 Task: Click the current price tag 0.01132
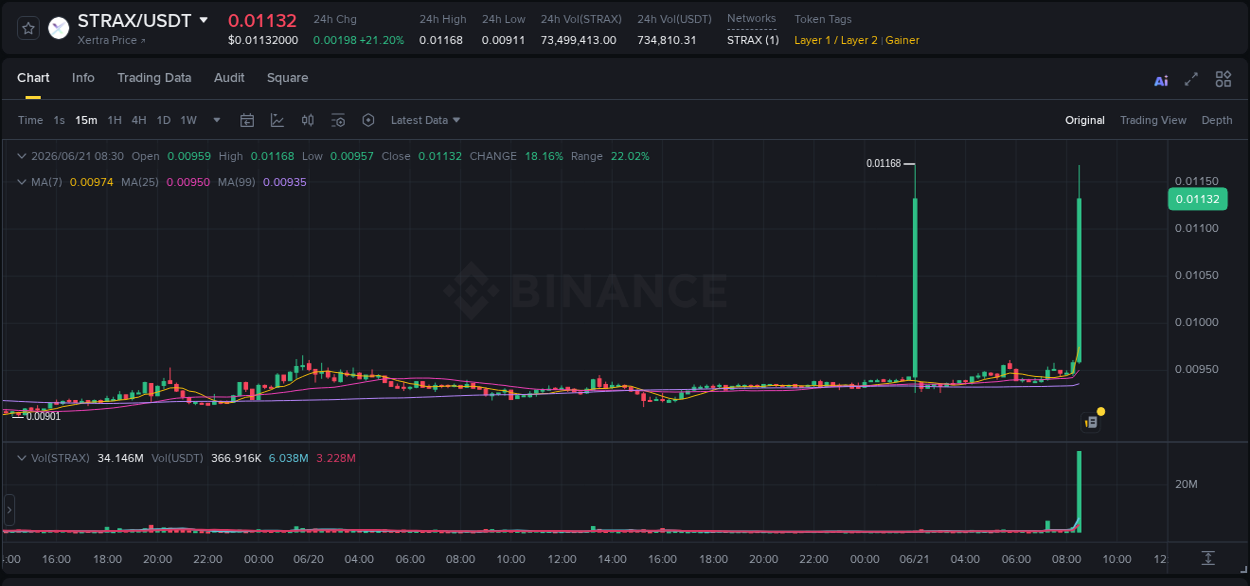point(1197,199)
